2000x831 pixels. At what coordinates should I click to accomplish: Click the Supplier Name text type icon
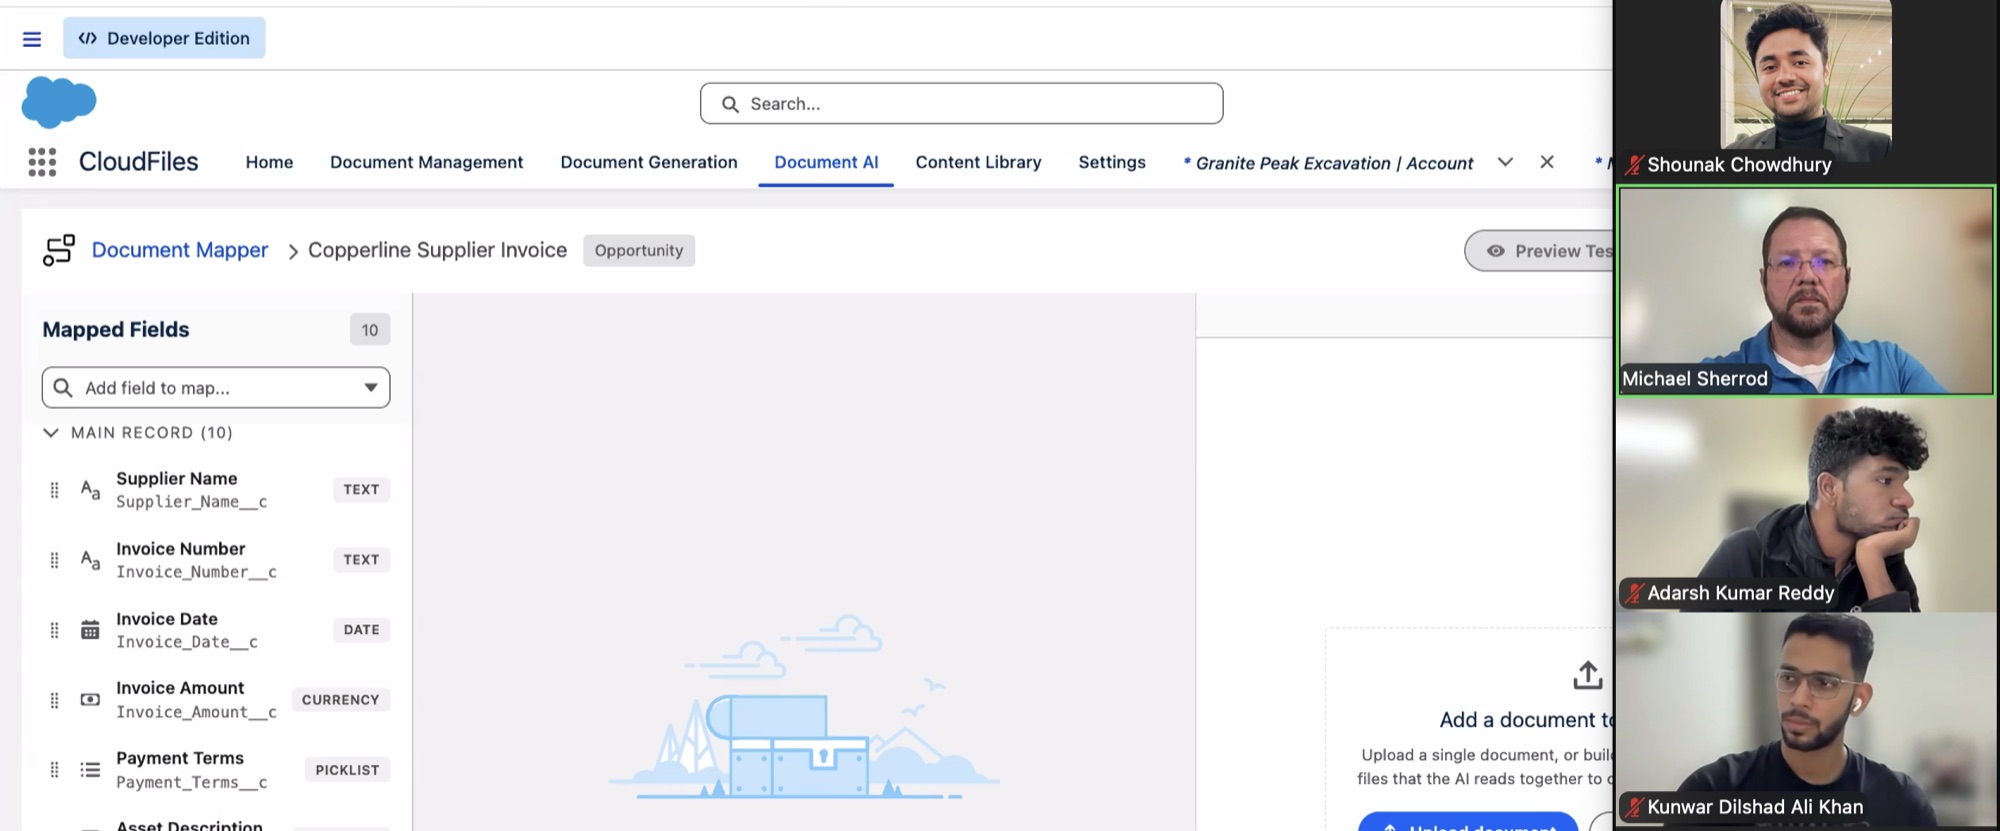point(90,490)
